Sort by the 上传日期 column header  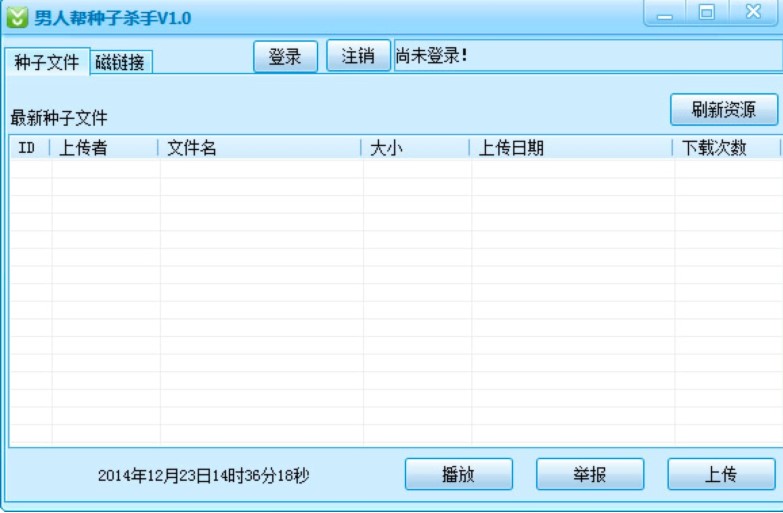tap(571, 148)
